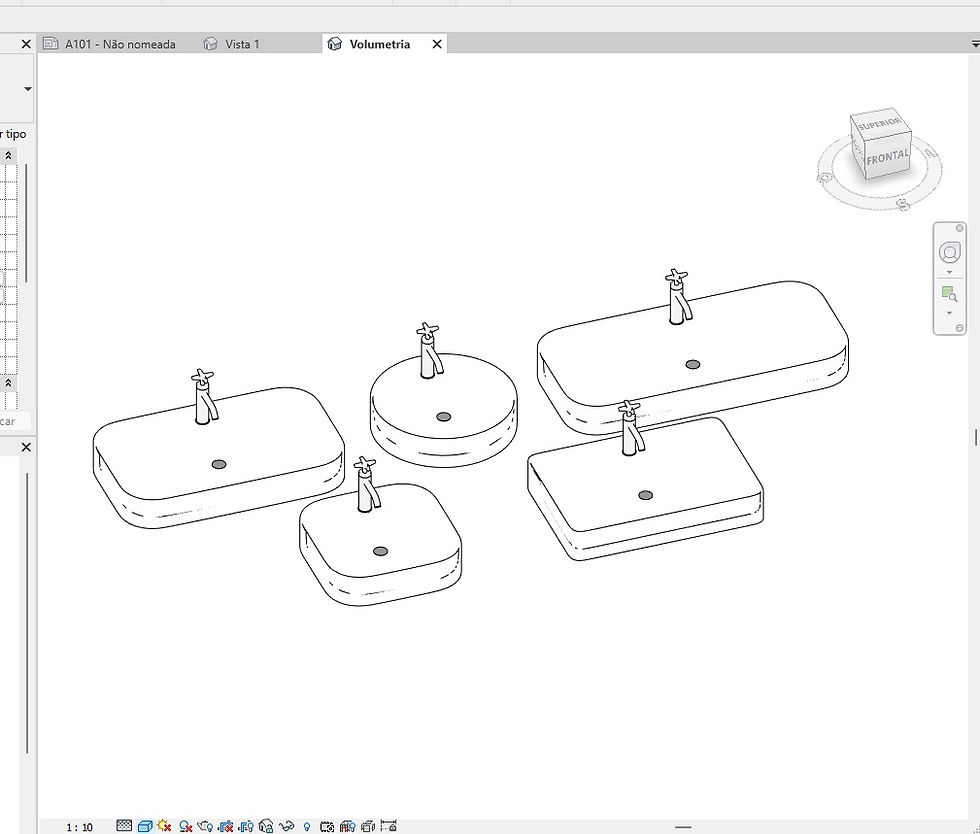980x834 pixels.
Task: Click the Zoom Region icon in navigation bar
Action: tap(949, 294)
